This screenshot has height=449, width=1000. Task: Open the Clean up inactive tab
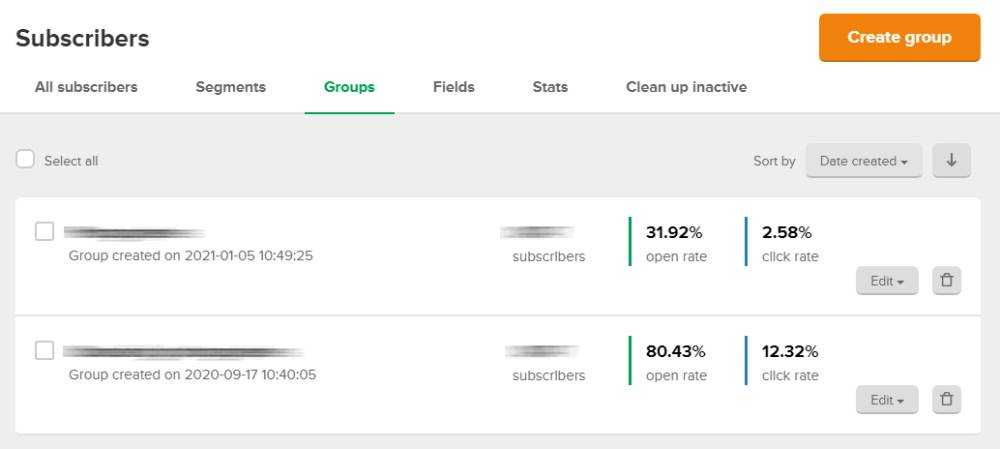click(686, 87)
